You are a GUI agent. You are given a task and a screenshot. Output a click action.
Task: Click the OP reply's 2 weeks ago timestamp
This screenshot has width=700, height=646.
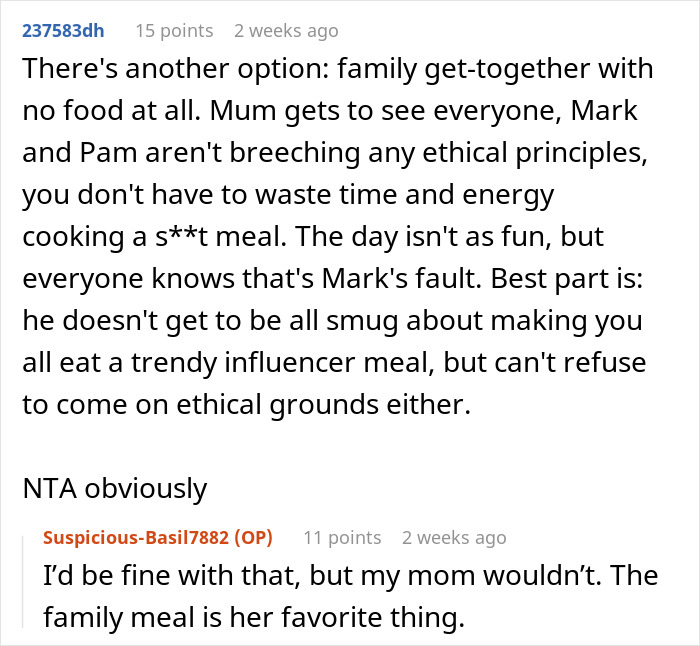(x=454, y=538)
